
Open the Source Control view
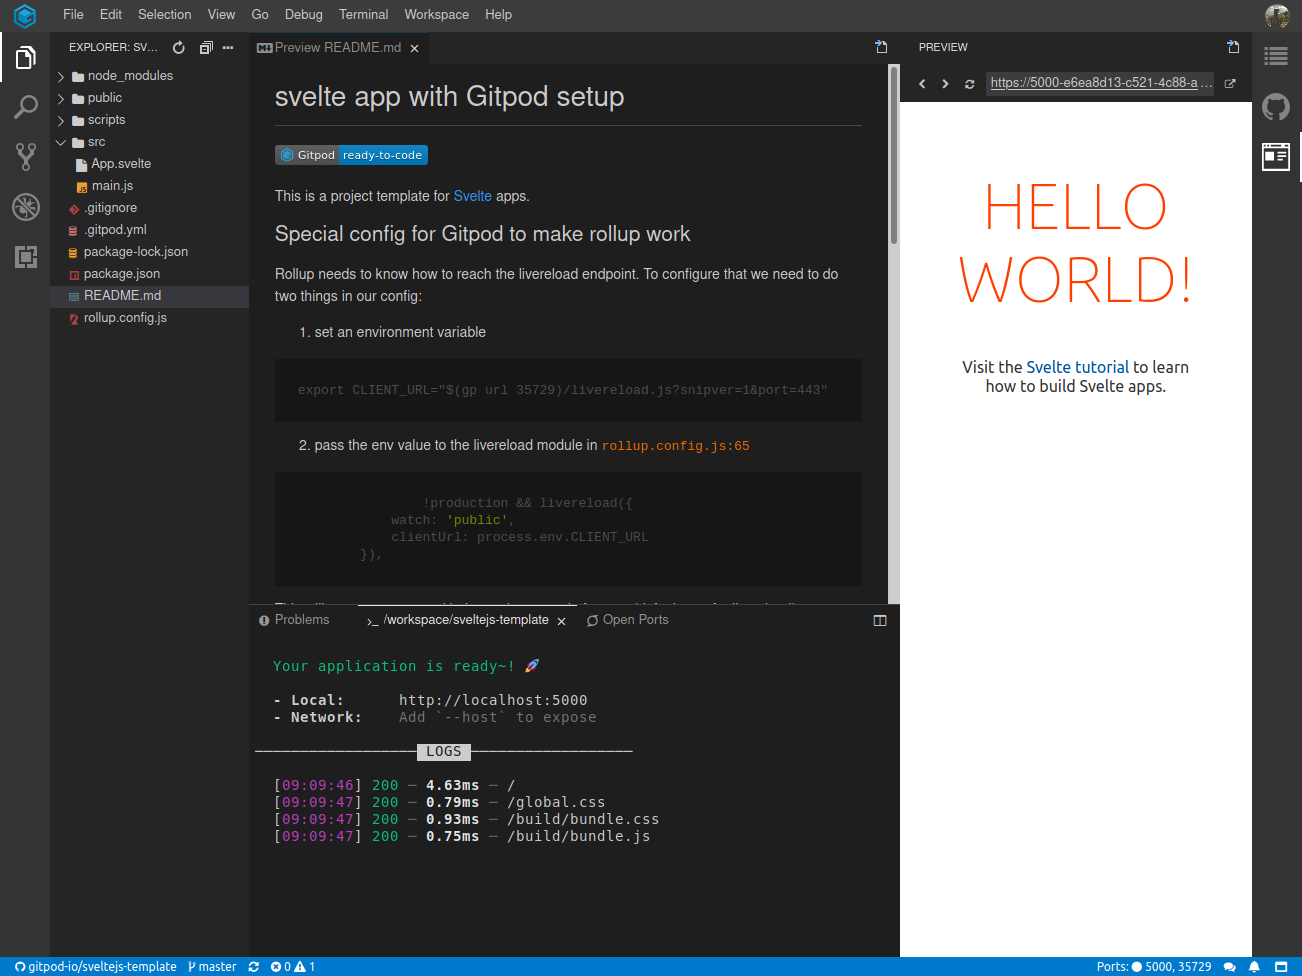coord(25,156)
